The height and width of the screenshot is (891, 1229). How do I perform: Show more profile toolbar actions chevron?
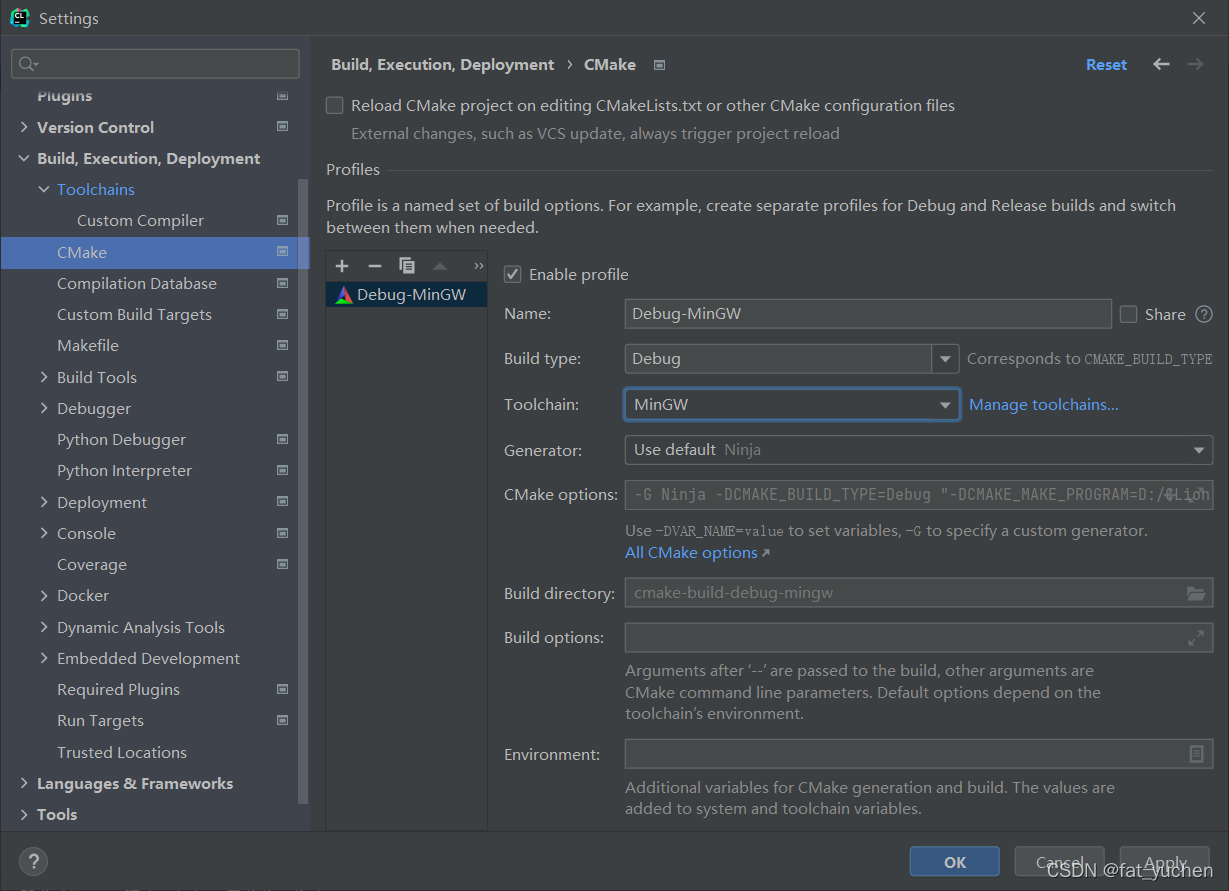478,266
